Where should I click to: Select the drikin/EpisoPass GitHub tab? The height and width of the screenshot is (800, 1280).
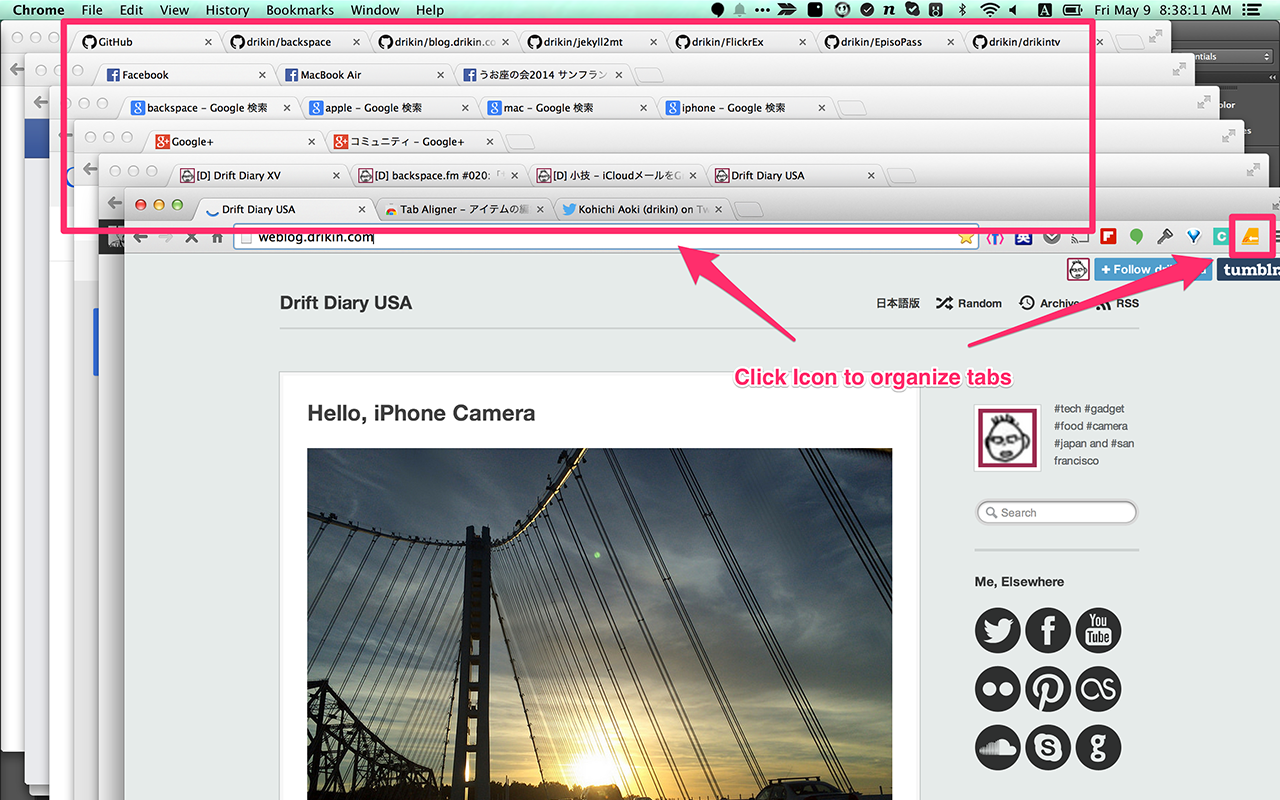tap(891, 42)
